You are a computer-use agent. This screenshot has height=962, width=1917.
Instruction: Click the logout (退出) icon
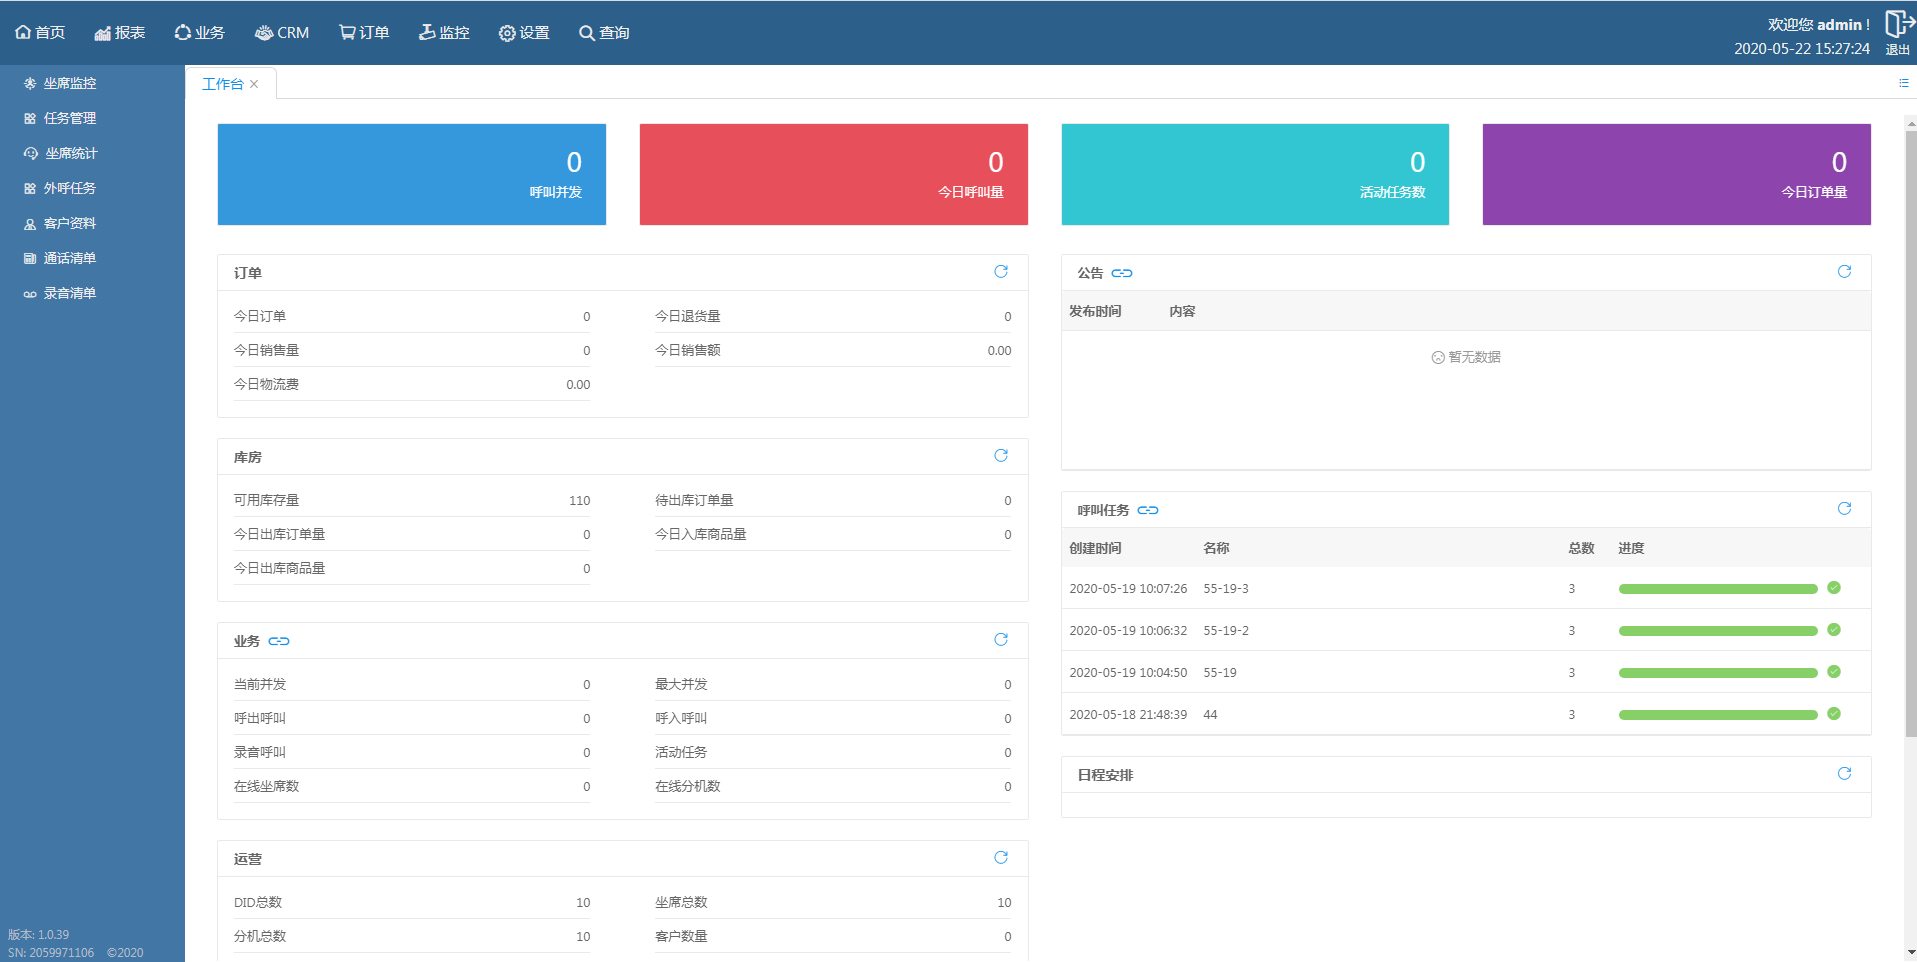coord(1897,28)
